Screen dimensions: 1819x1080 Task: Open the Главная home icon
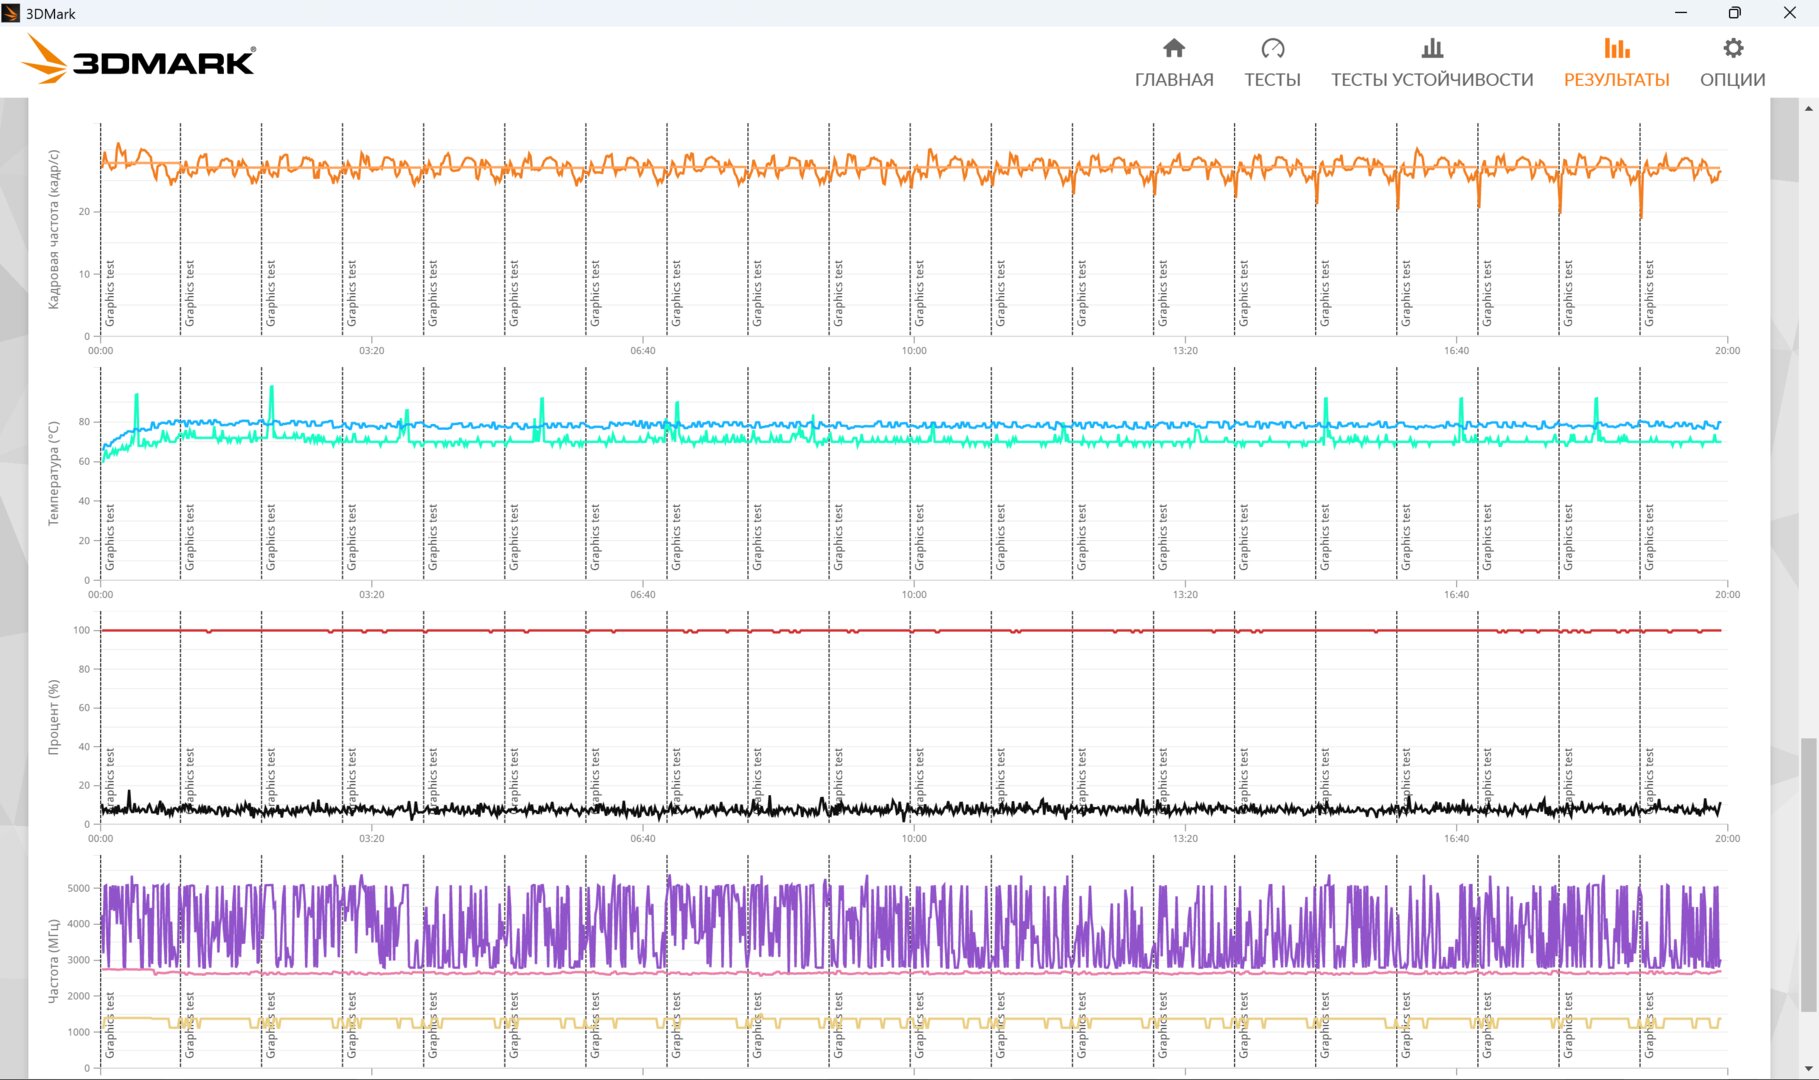(1174, 48)
